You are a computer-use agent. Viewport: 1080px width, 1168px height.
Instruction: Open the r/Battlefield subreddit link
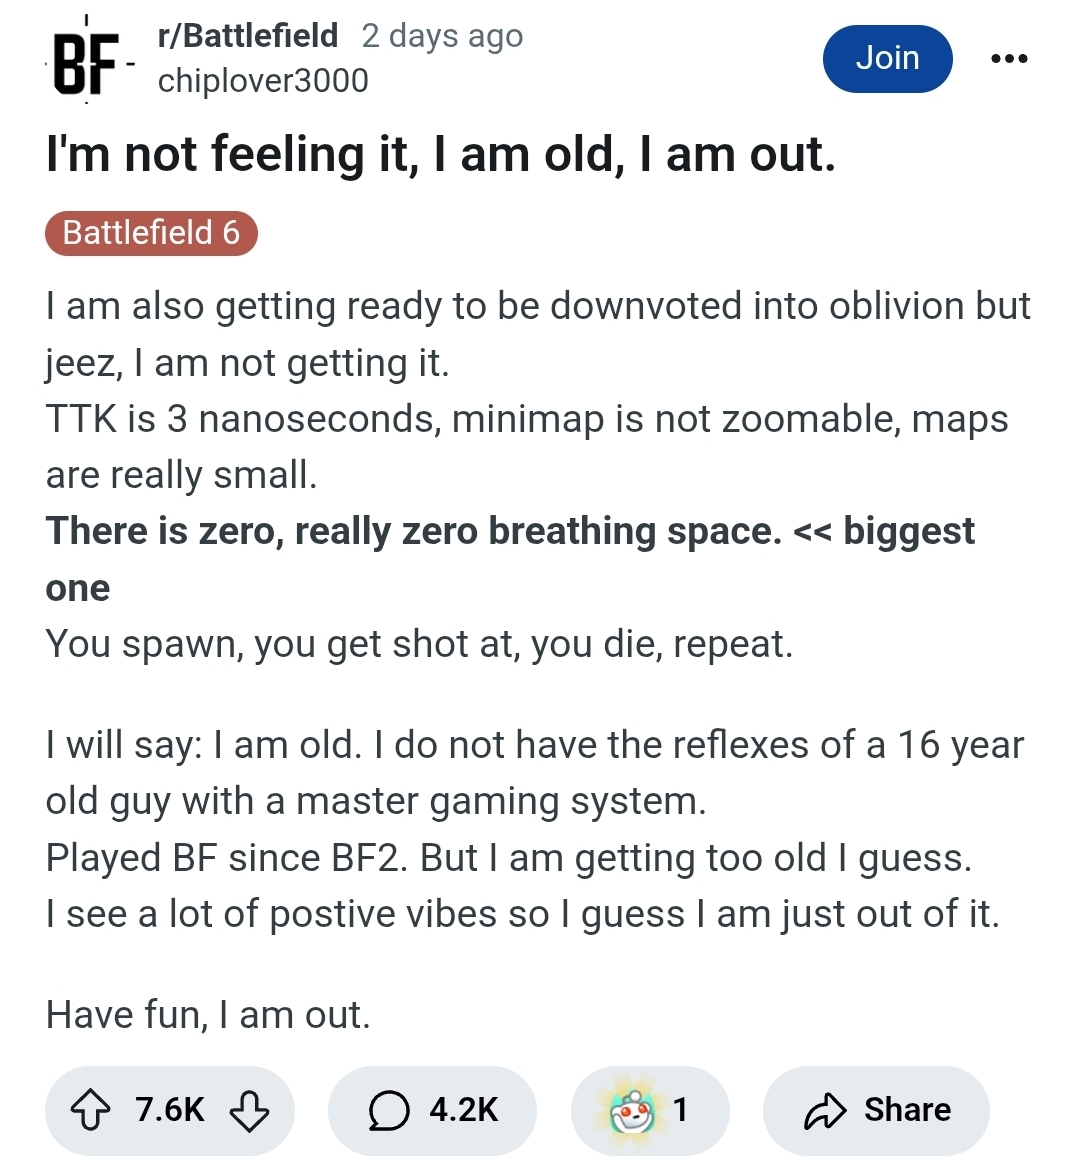[248, 36]
